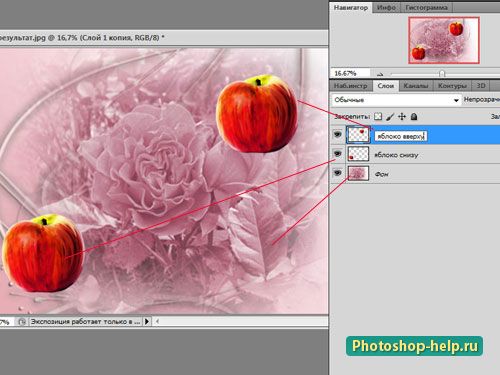Screen dimensions: 500x375
Task: Click the "Фон" layer thumbnail
Action: coord(358,173)
